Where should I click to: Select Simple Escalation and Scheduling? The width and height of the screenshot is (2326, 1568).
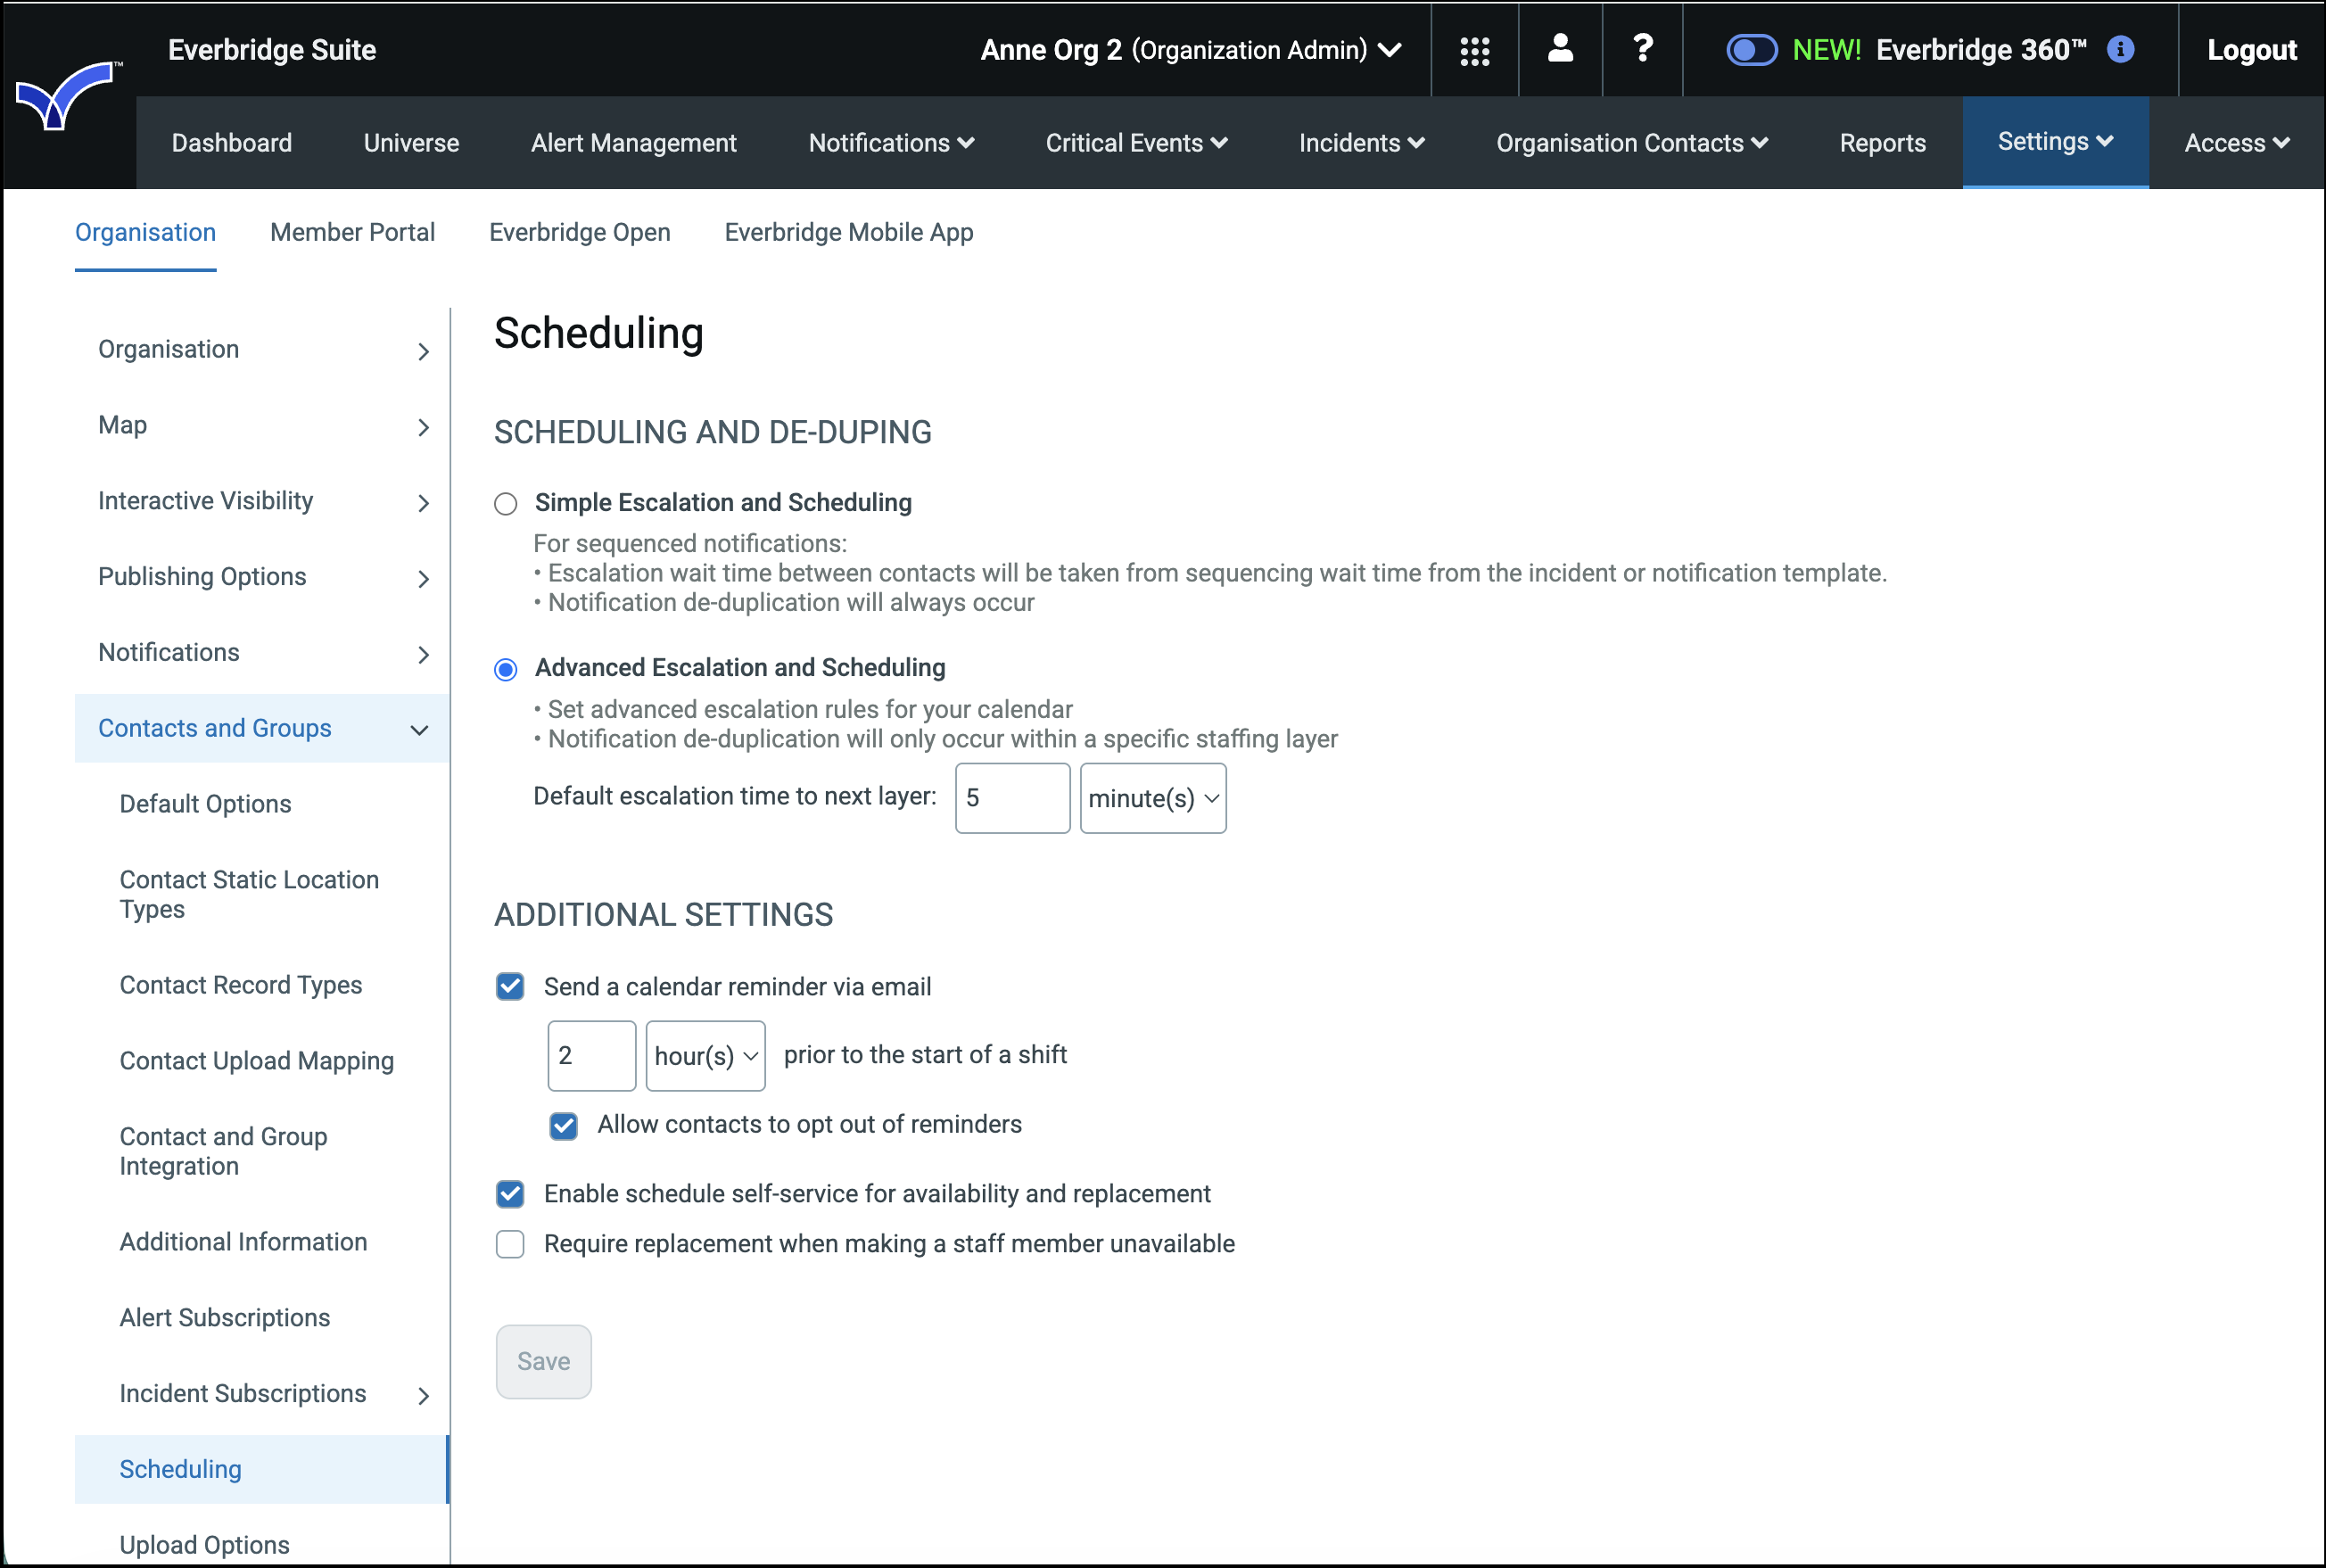pyautogui.click(x=506, y=504)
